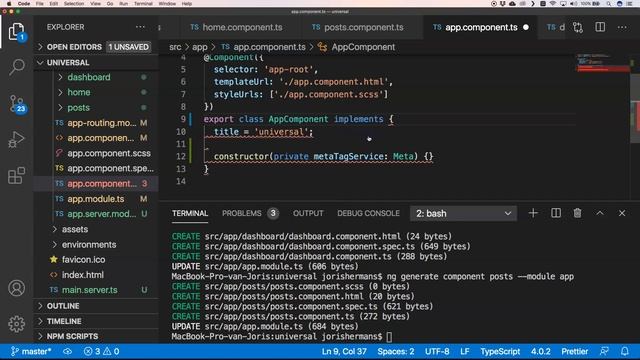Change end of line LF setting
This screenshot has width=640, height=360.
point(464,351)
